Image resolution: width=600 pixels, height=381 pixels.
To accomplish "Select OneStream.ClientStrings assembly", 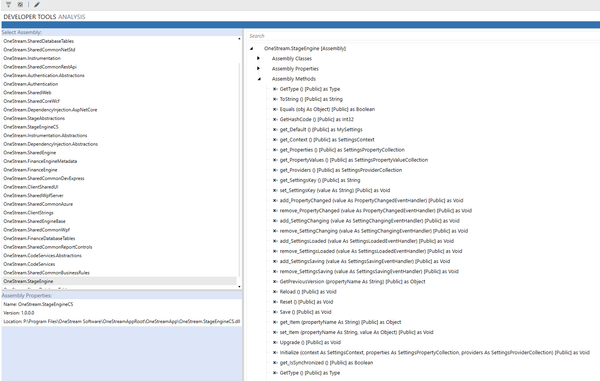I will point(28,213).
